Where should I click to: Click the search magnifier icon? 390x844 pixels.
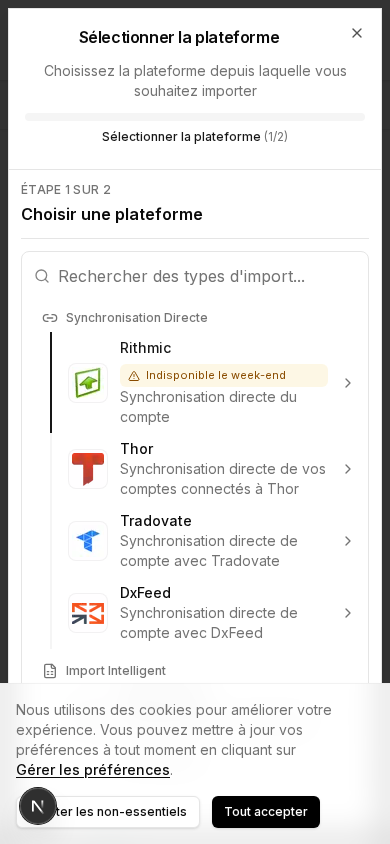click(42, 276)
